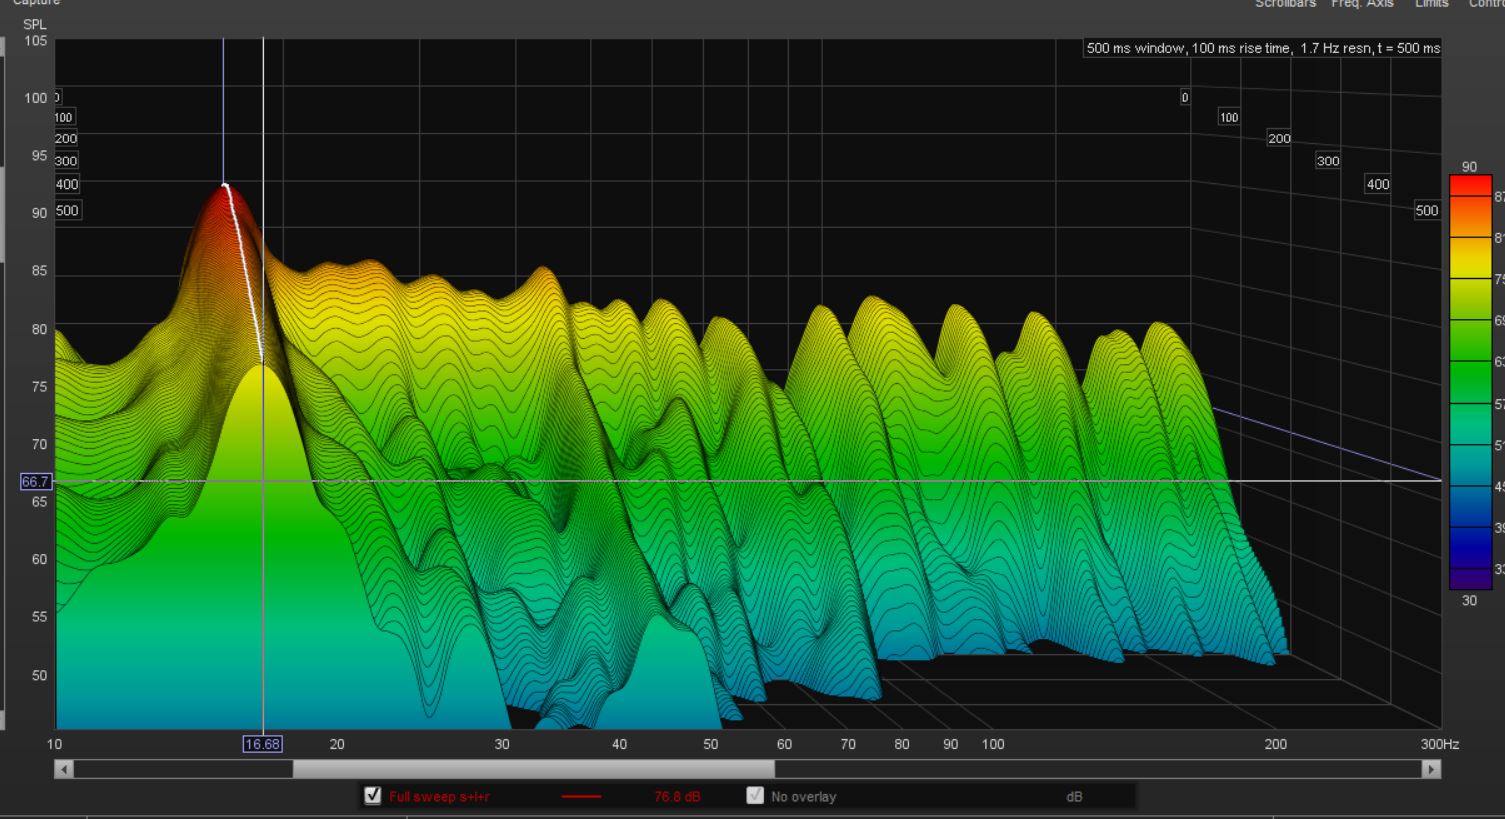Uncheck the Full sweep s+l+r trace
The image size is (1505, 819).
coord(373,796)
